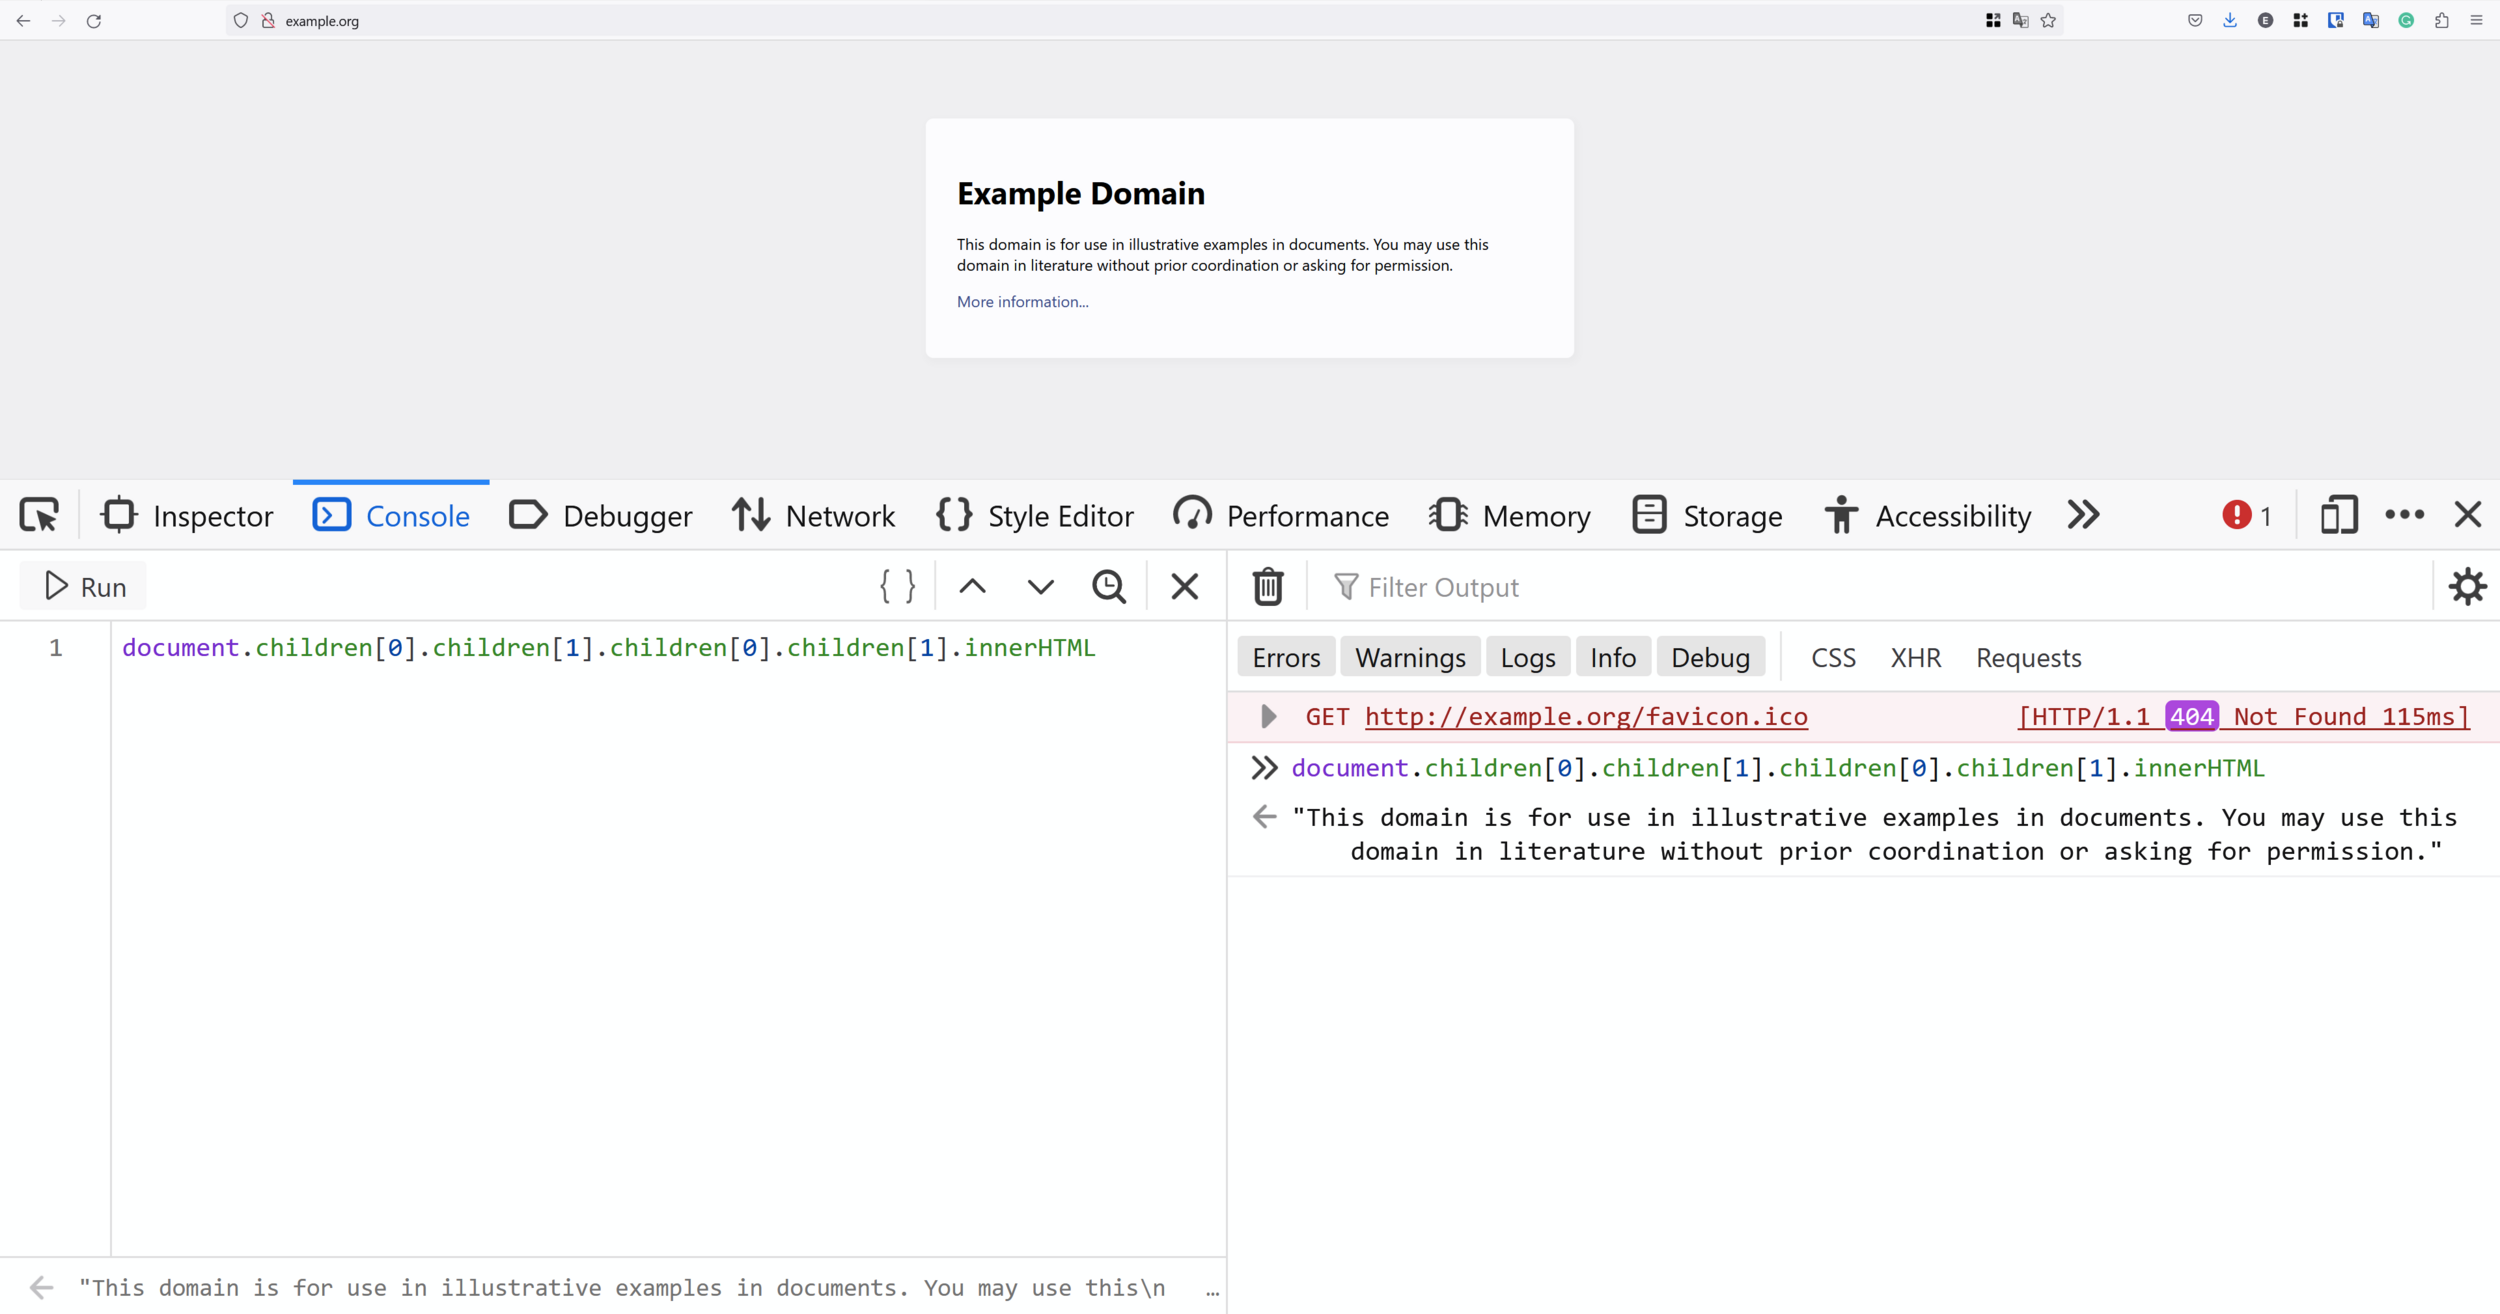This screenshot has height=1314, width=2500.
Task: Show more devtools tabs chevron
Action: point(2083,515)
